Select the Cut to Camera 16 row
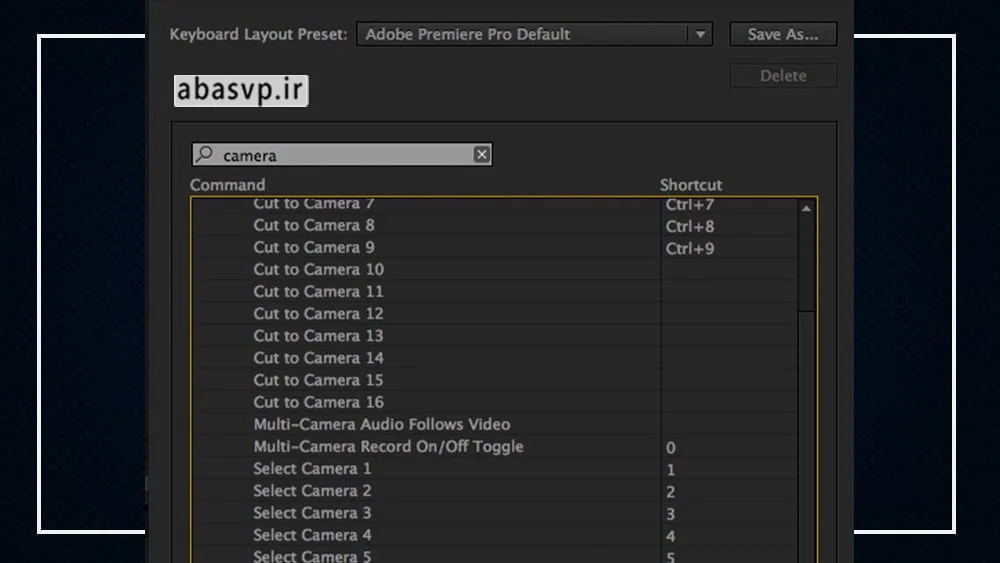The height and width of the screenshot is (563, 1000). point(426,402)
